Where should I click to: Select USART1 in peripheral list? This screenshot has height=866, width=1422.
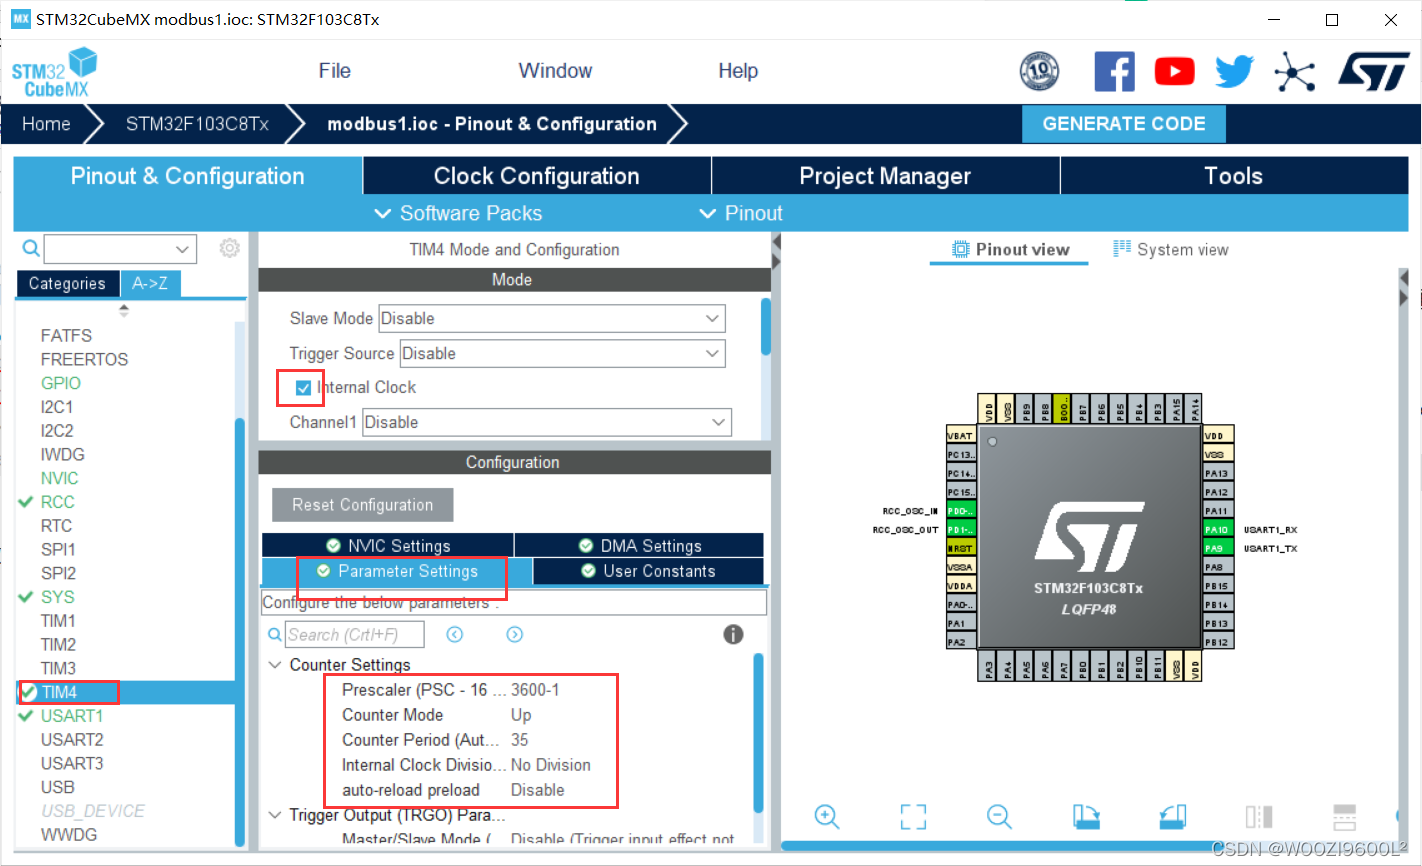point(71,716)
